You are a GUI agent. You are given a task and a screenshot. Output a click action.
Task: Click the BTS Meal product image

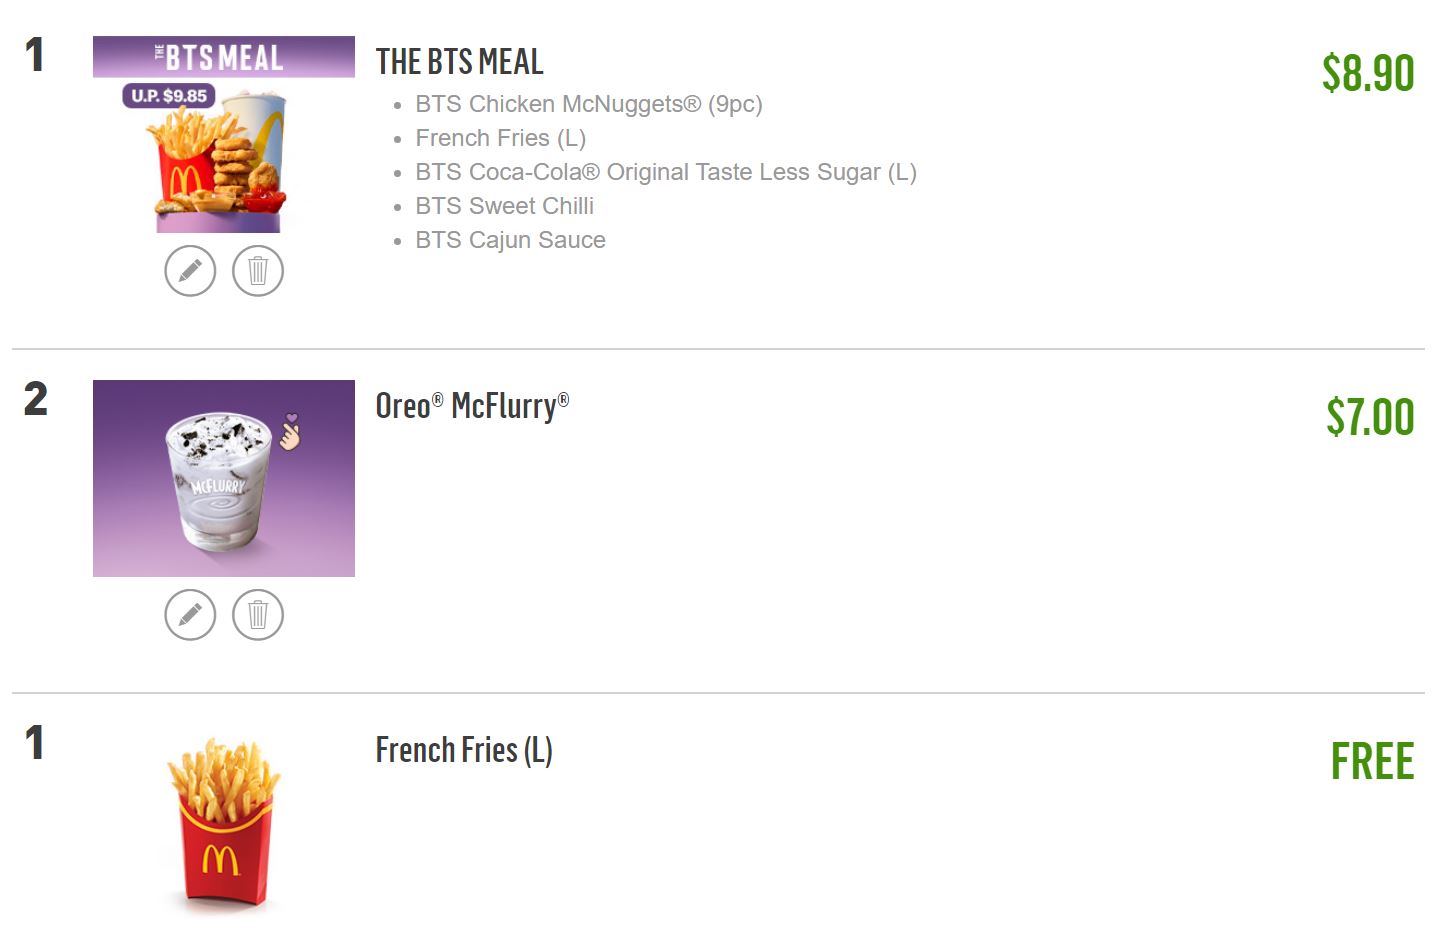click(x=224, y=134)
